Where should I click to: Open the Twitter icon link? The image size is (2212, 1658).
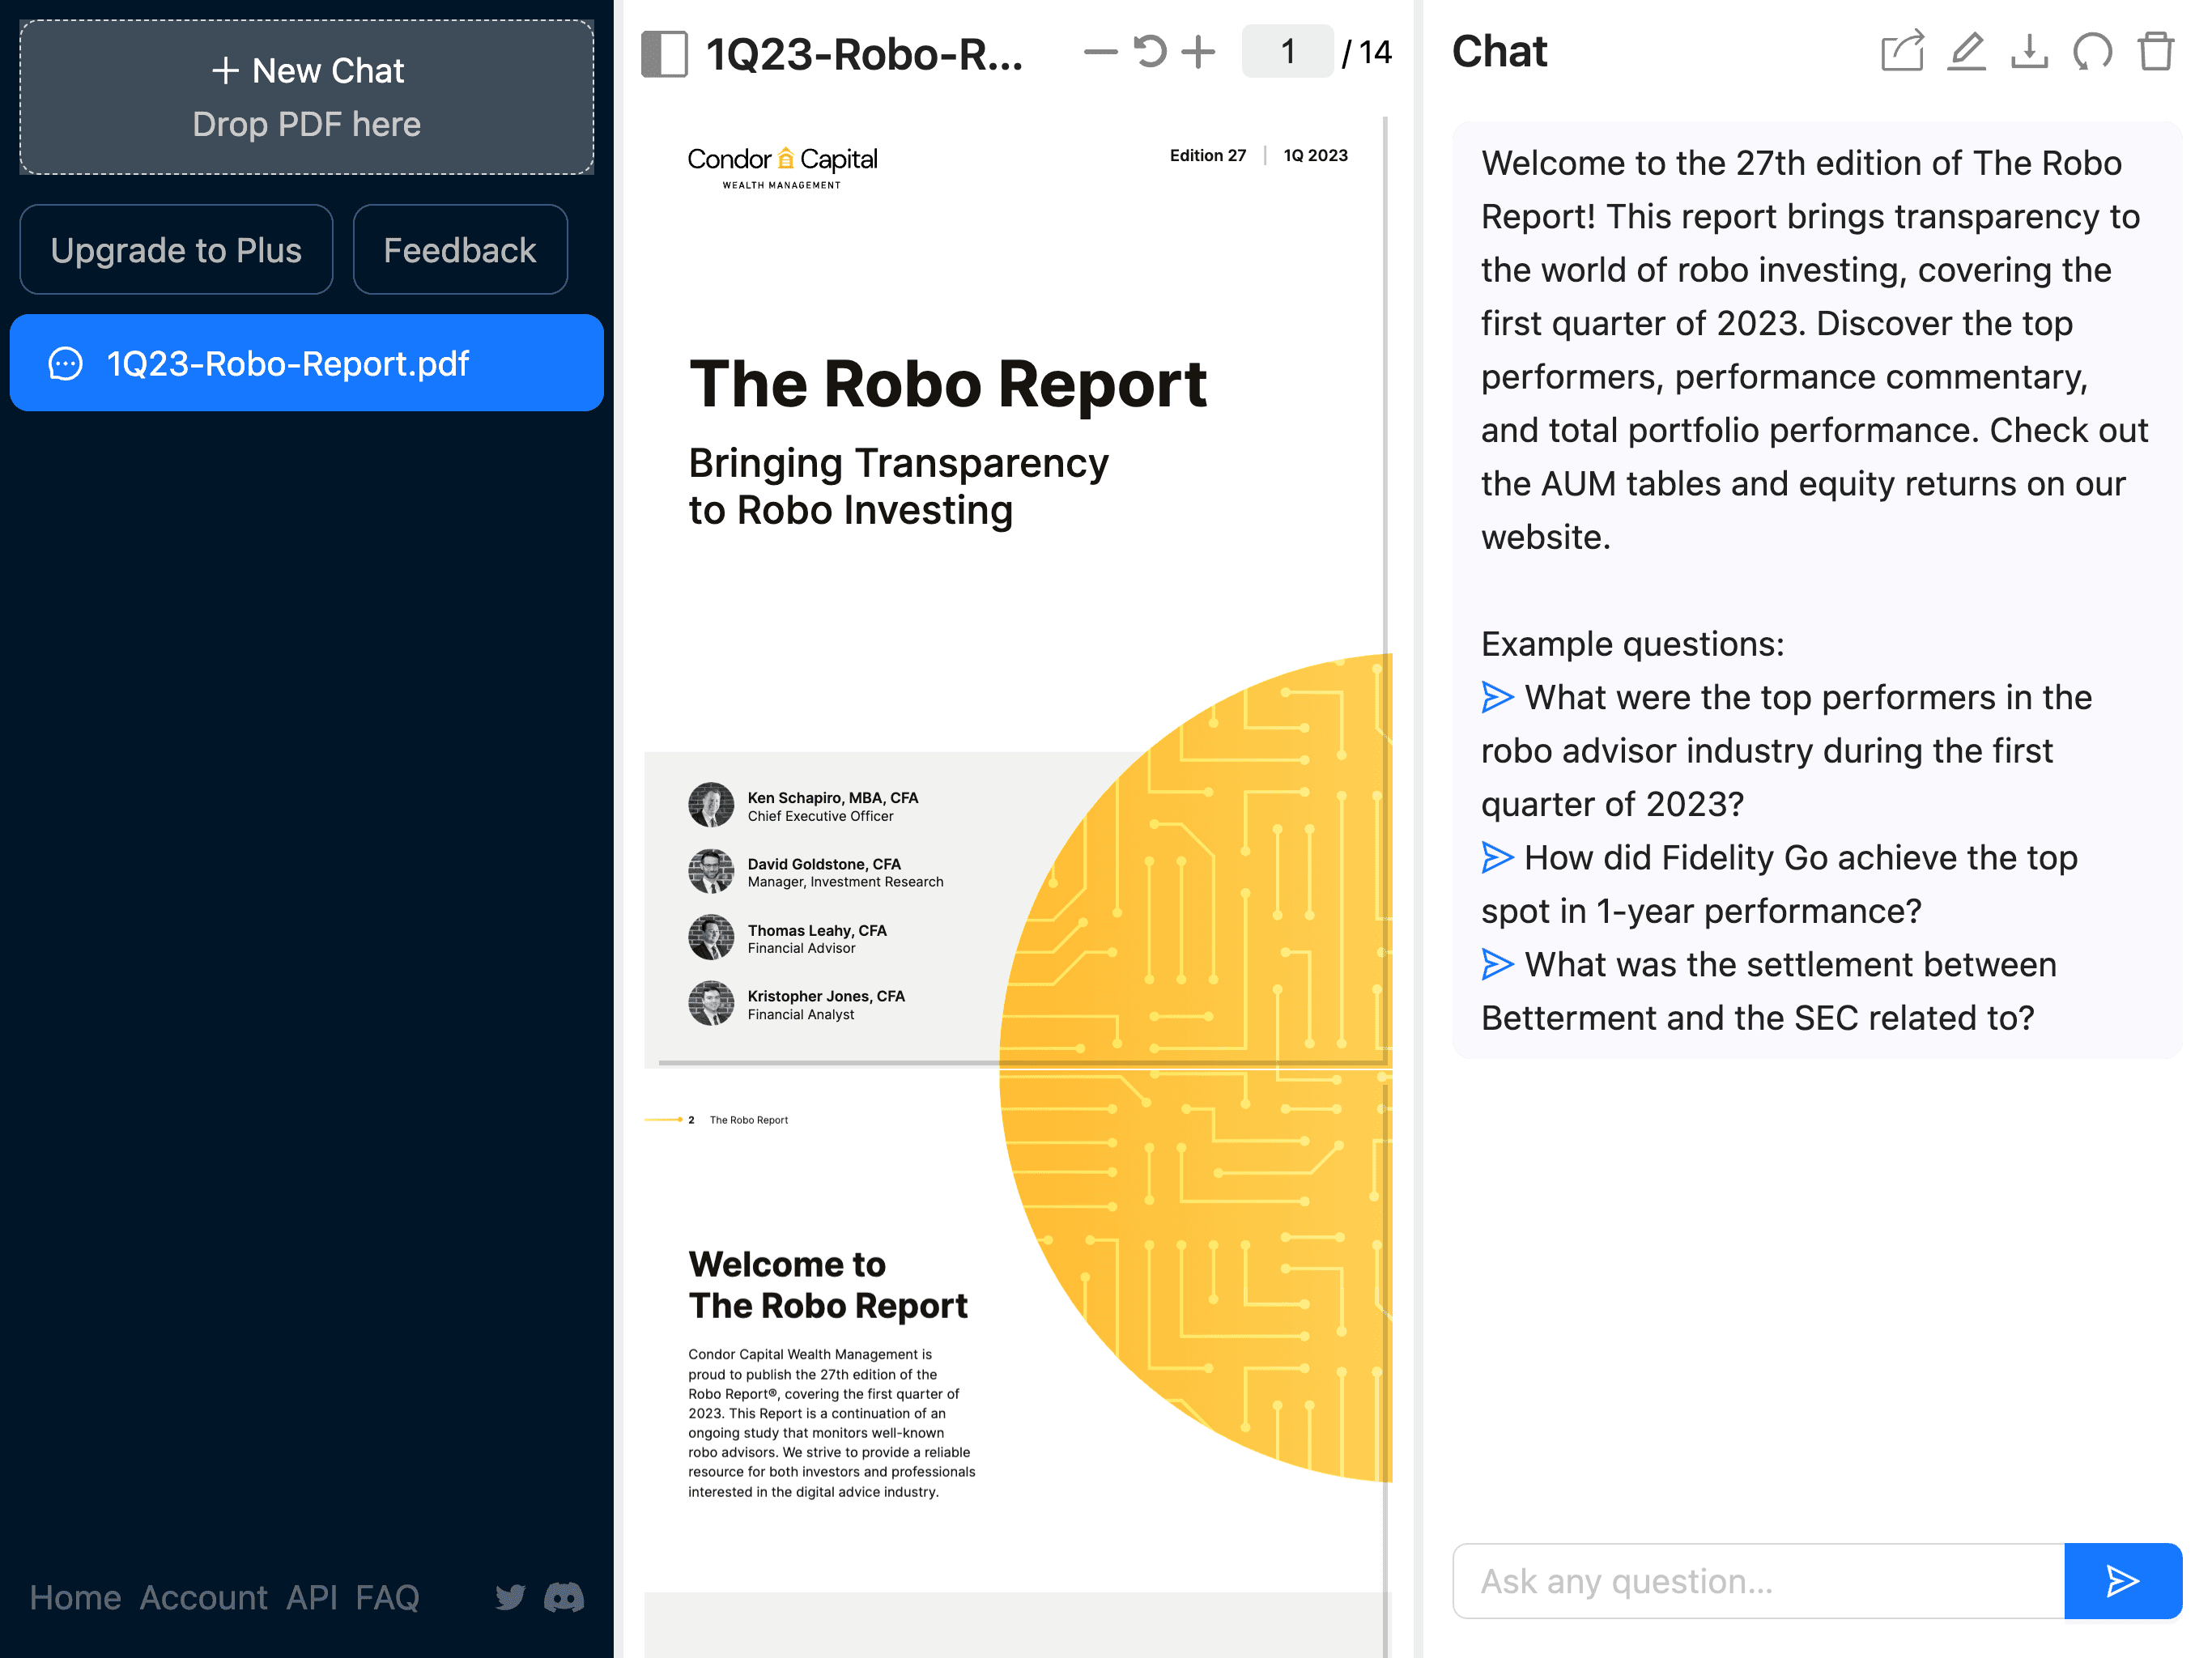(510, 1597)
